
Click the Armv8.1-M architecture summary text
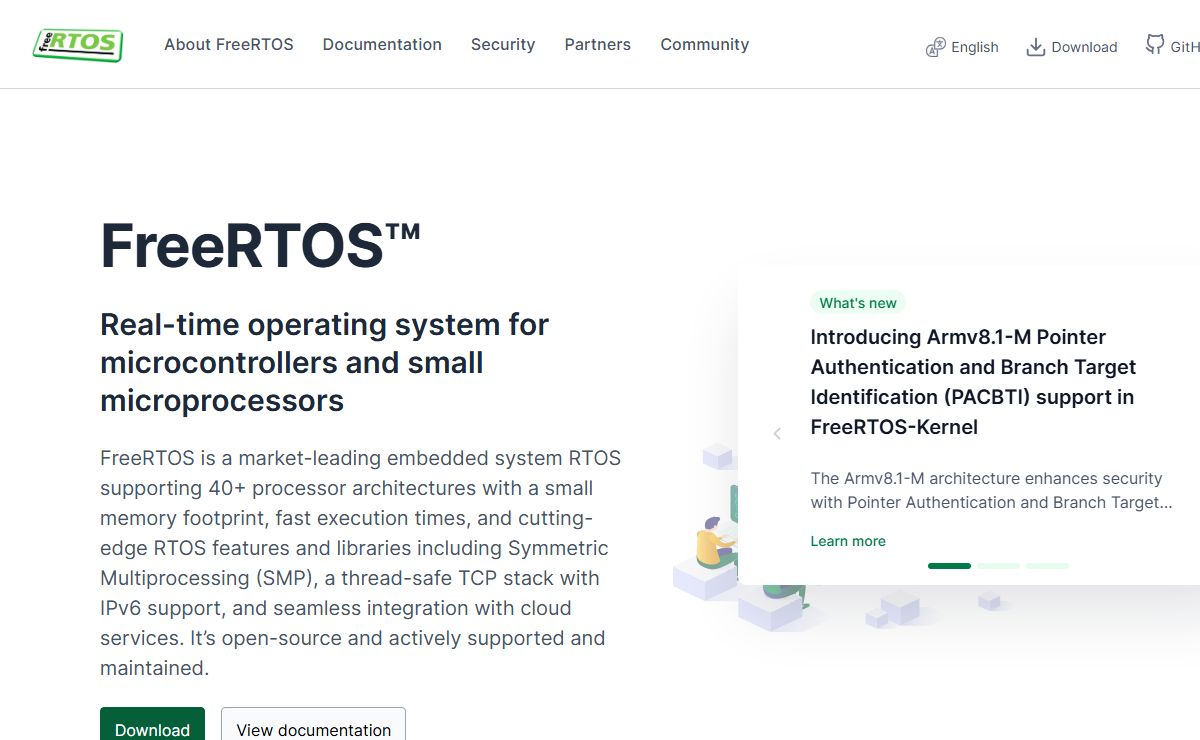point(991,490)
